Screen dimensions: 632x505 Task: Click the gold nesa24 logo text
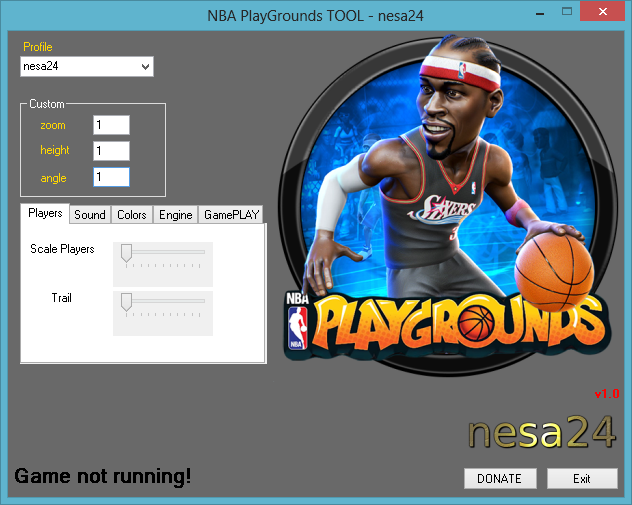[x=542, y=432]
